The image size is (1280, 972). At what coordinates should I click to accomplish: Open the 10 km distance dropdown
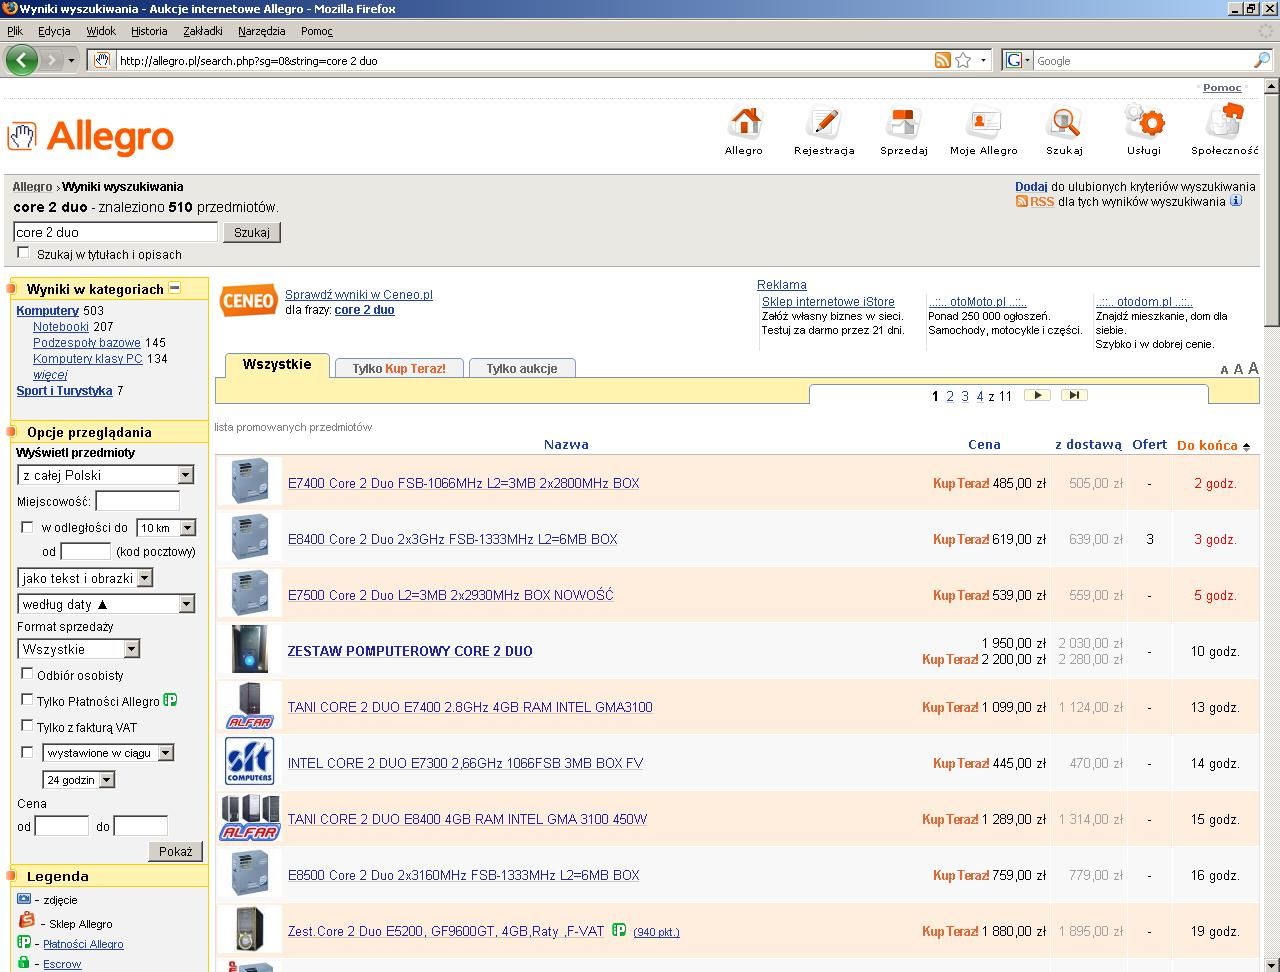pyautogui.click(x=166, y=527)
